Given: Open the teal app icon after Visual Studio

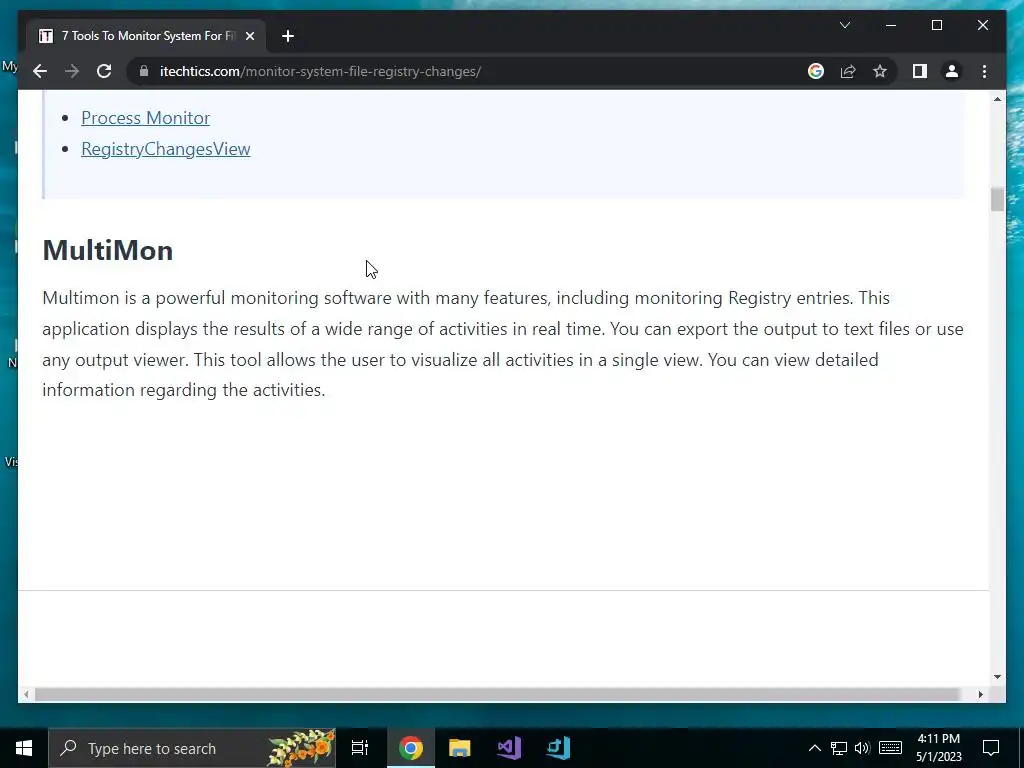Looking at the screenshot, I should point(558,748).
